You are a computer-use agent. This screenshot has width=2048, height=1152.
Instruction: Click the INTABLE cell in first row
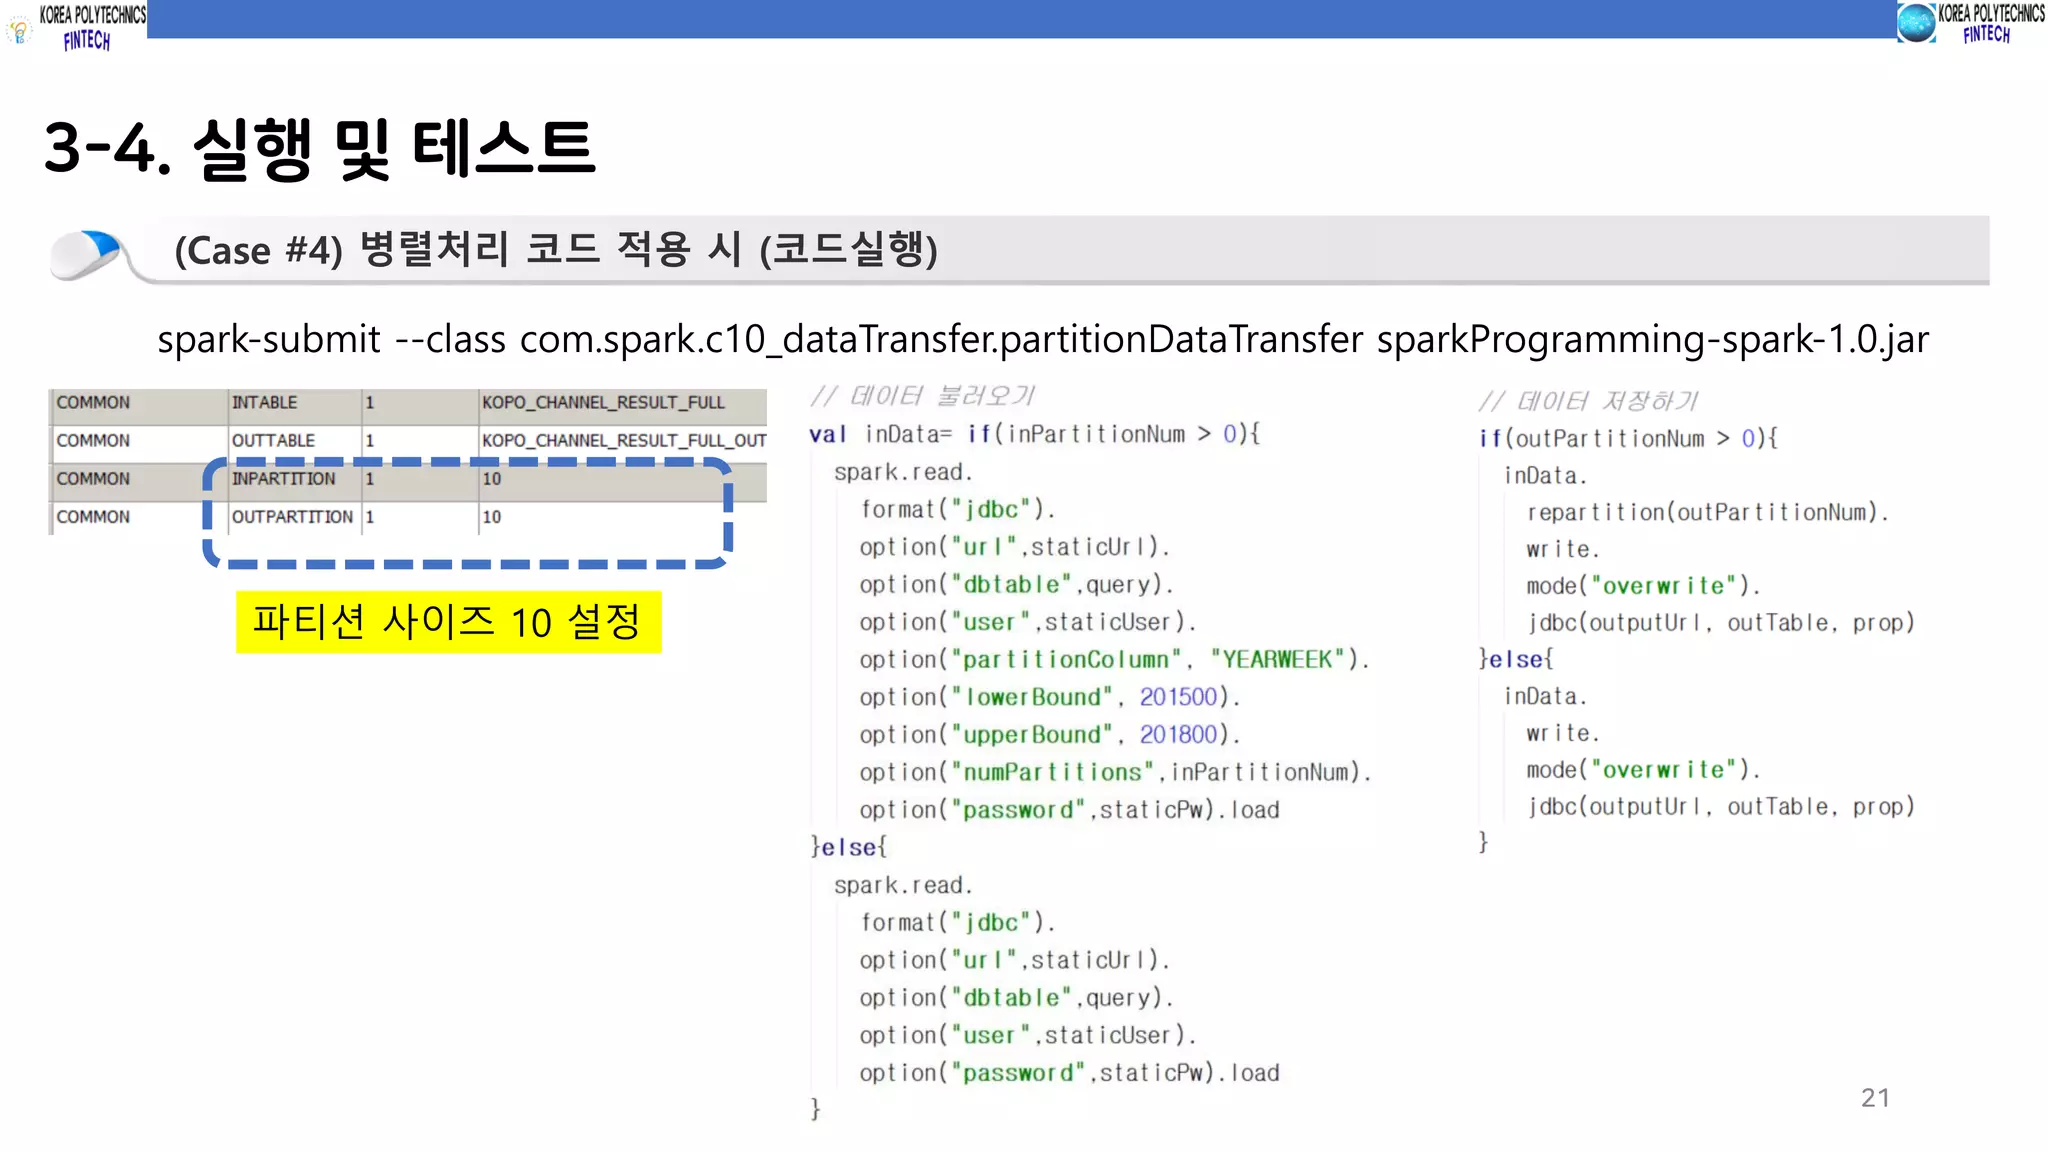[x=265, y=403]
